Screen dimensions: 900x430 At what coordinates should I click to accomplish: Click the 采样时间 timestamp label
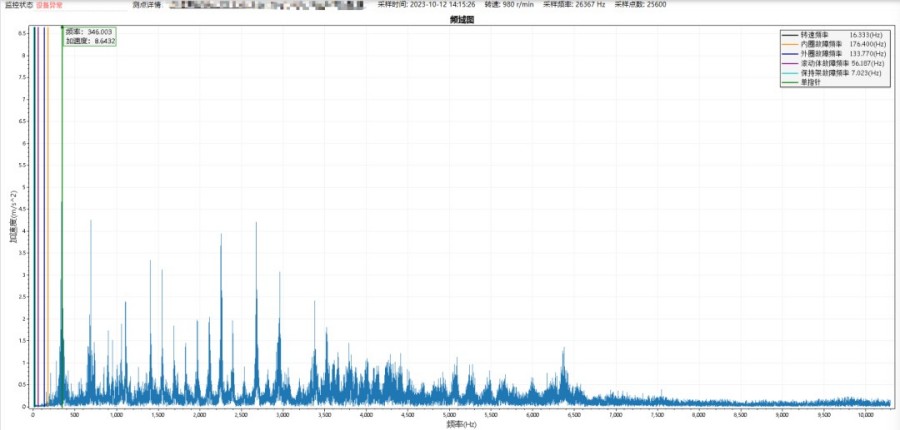(426, 5)
